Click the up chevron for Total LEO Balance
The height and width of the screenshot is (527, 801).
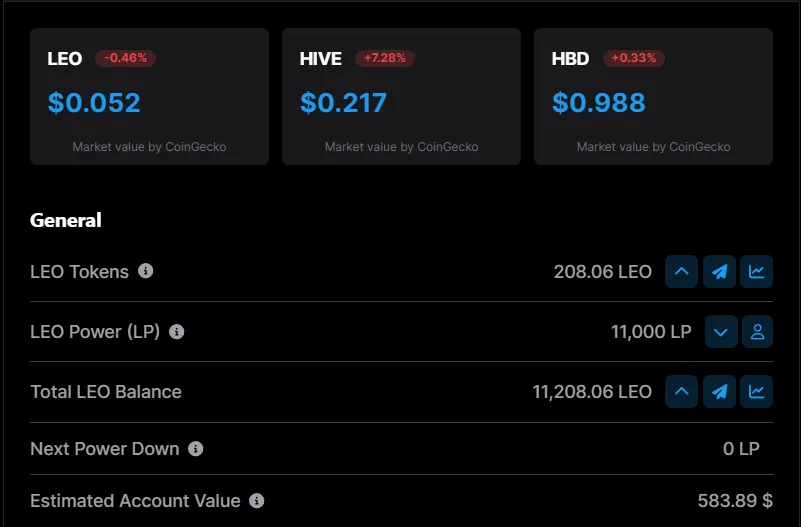coord(681,392)
